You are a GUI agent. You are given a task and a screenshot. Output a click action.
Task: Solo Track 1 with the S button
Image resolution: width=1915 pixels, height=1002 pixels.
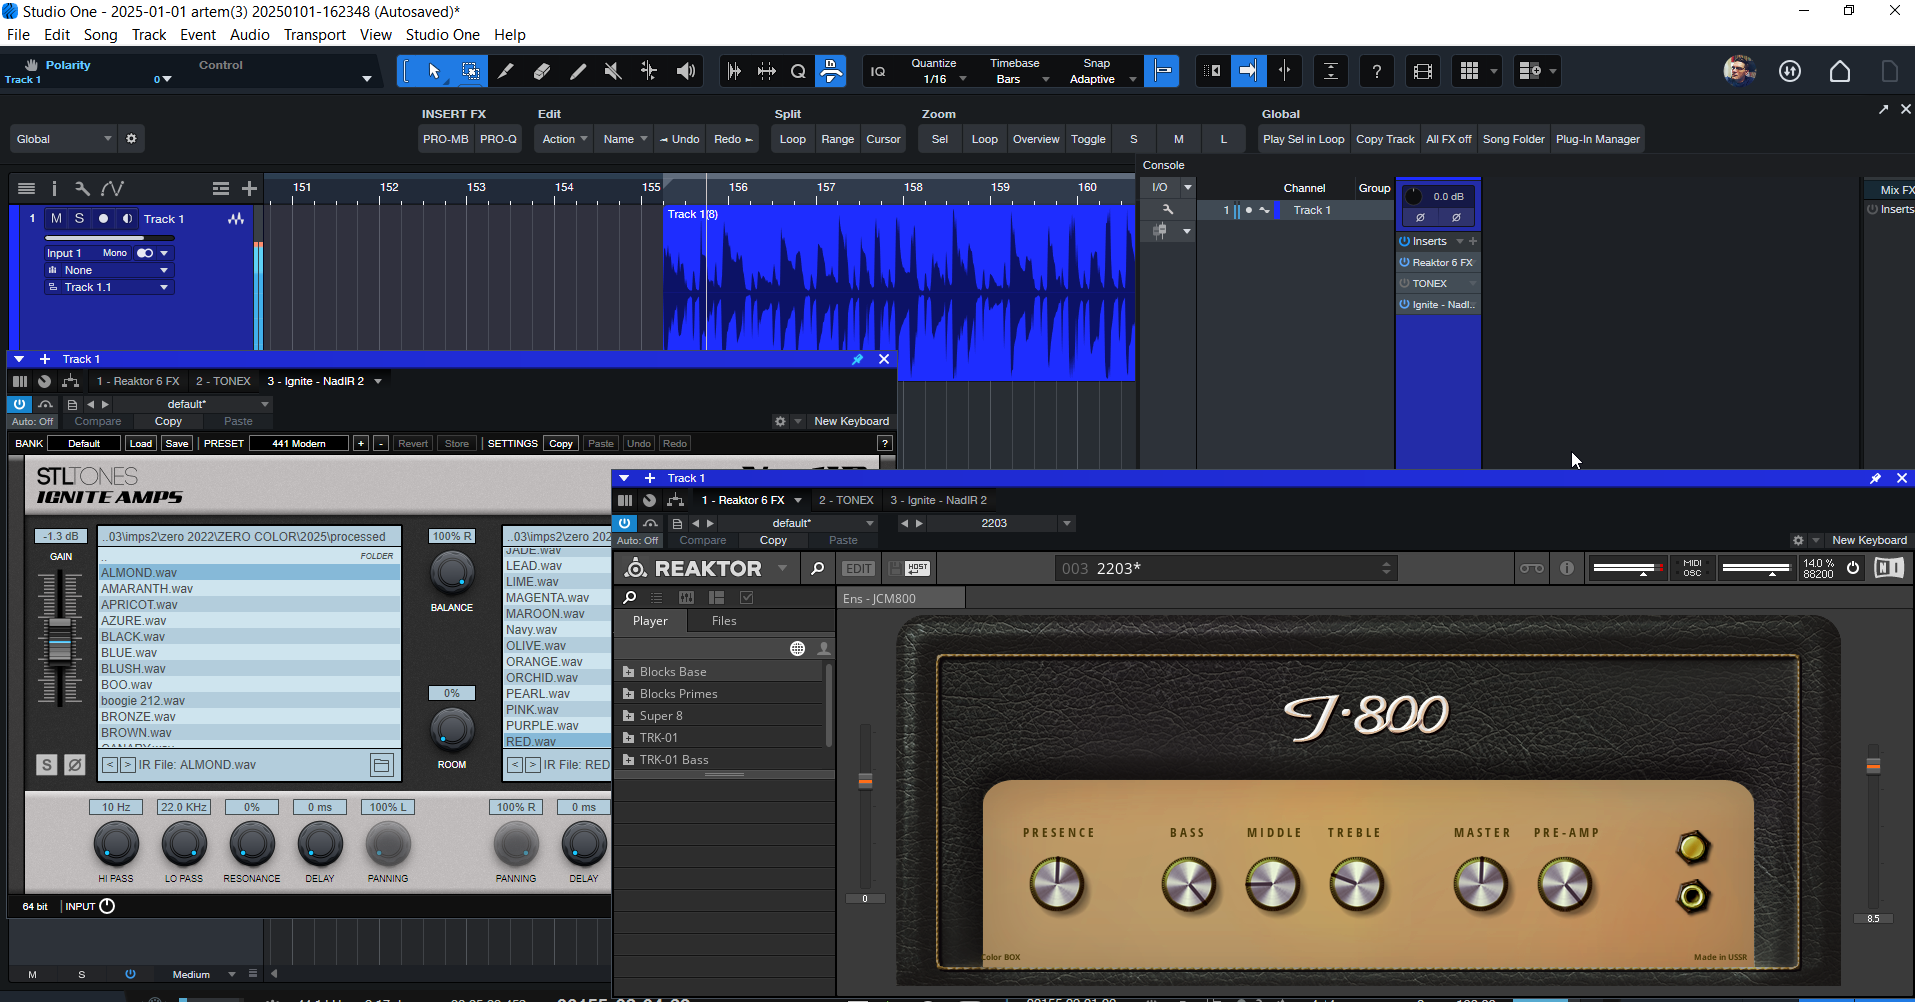(79, 218)
